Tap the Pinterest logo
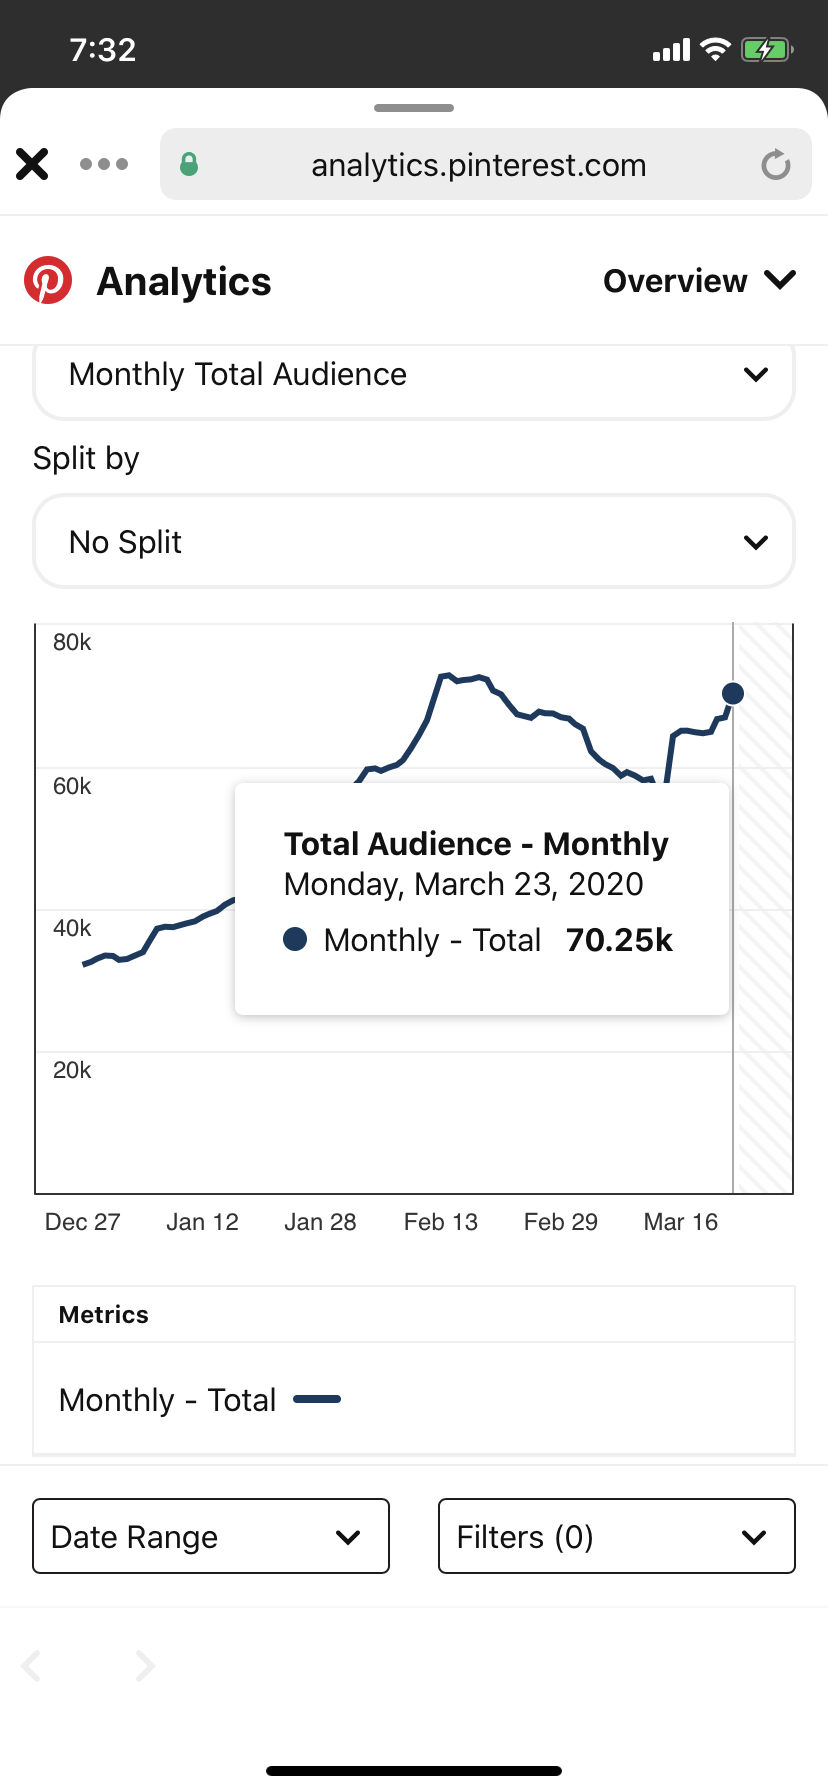This screenshot has height=1792, width=828. point(48,281)
